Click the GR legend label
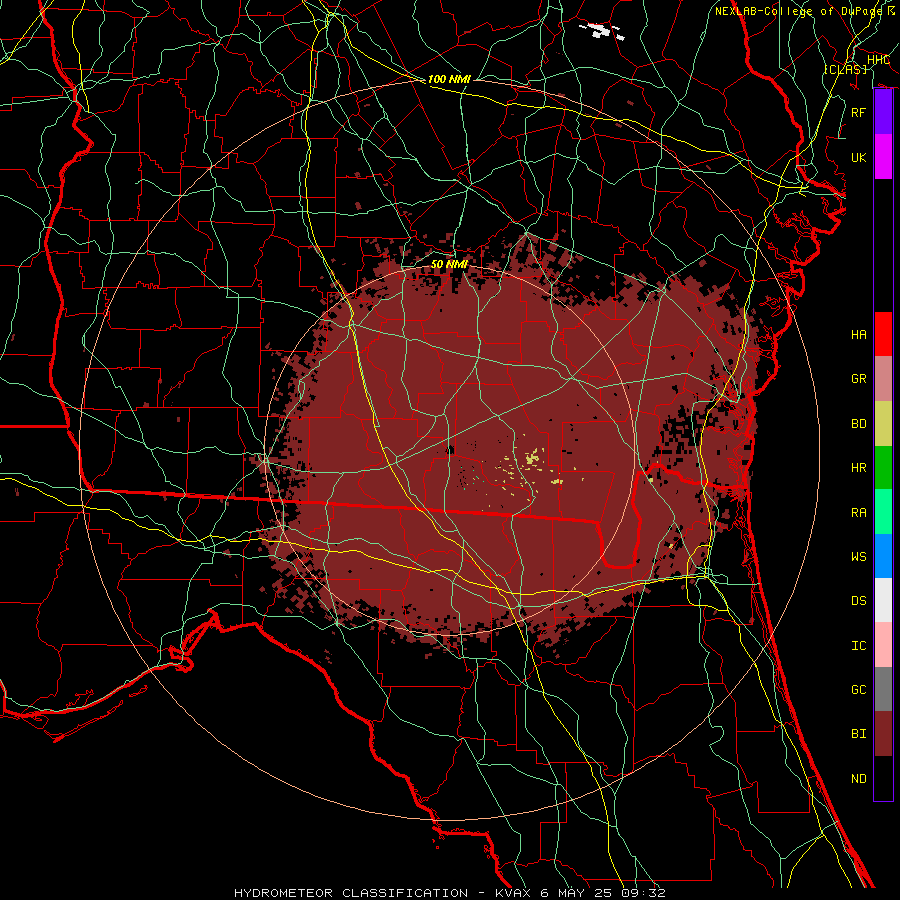Viewport: 900px width, 900px height. pos(859,379)
